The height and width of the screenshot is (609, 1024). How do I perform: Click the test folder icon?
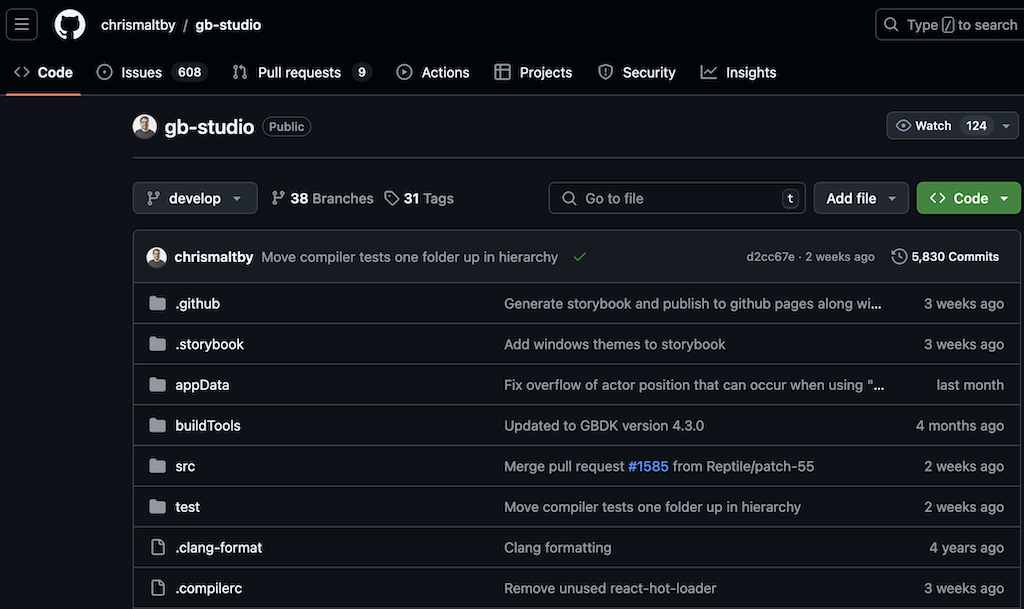[157, 507]
